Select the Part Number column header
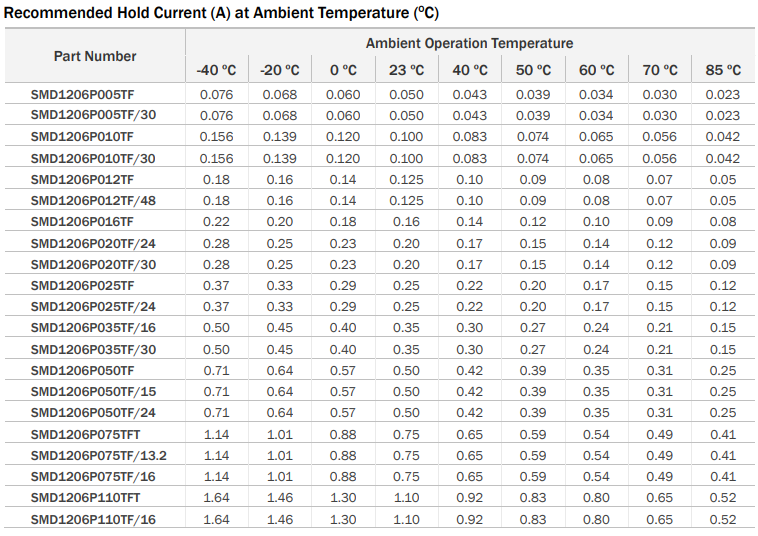 [x=95, y=56]
